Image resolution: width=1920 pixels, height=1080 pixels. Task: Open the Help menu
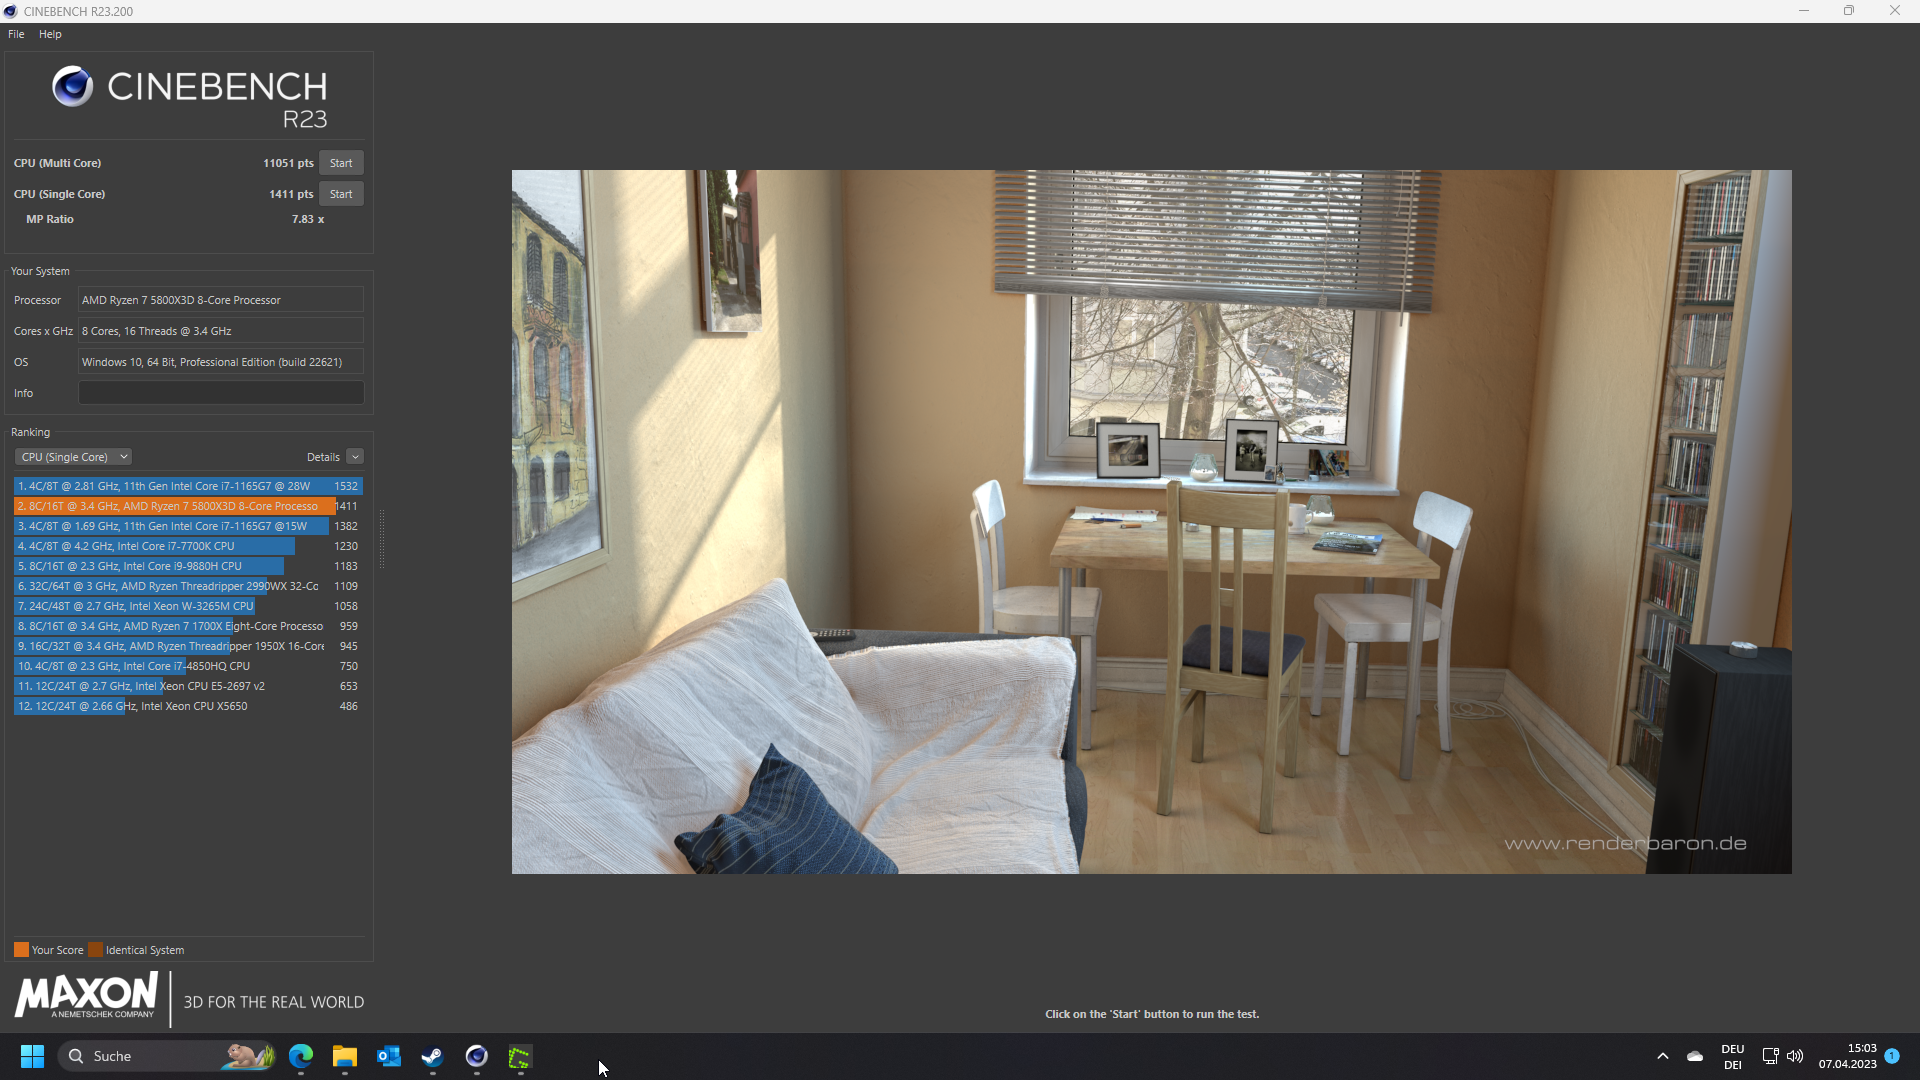click(50, 34)
